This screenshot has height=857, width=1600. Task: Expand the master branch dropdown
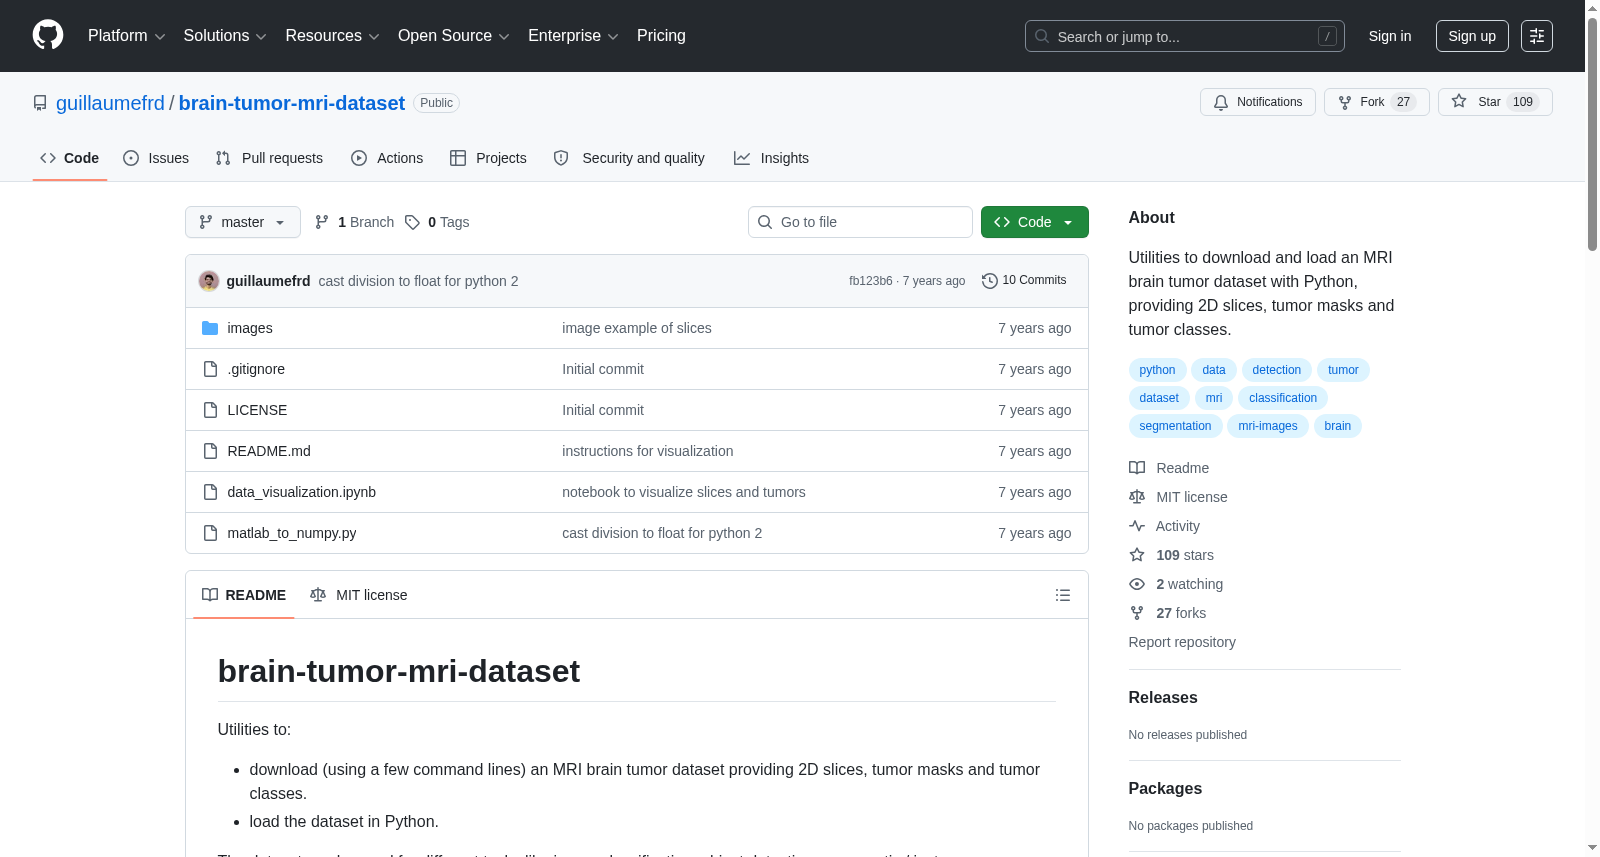pos(243,222)
